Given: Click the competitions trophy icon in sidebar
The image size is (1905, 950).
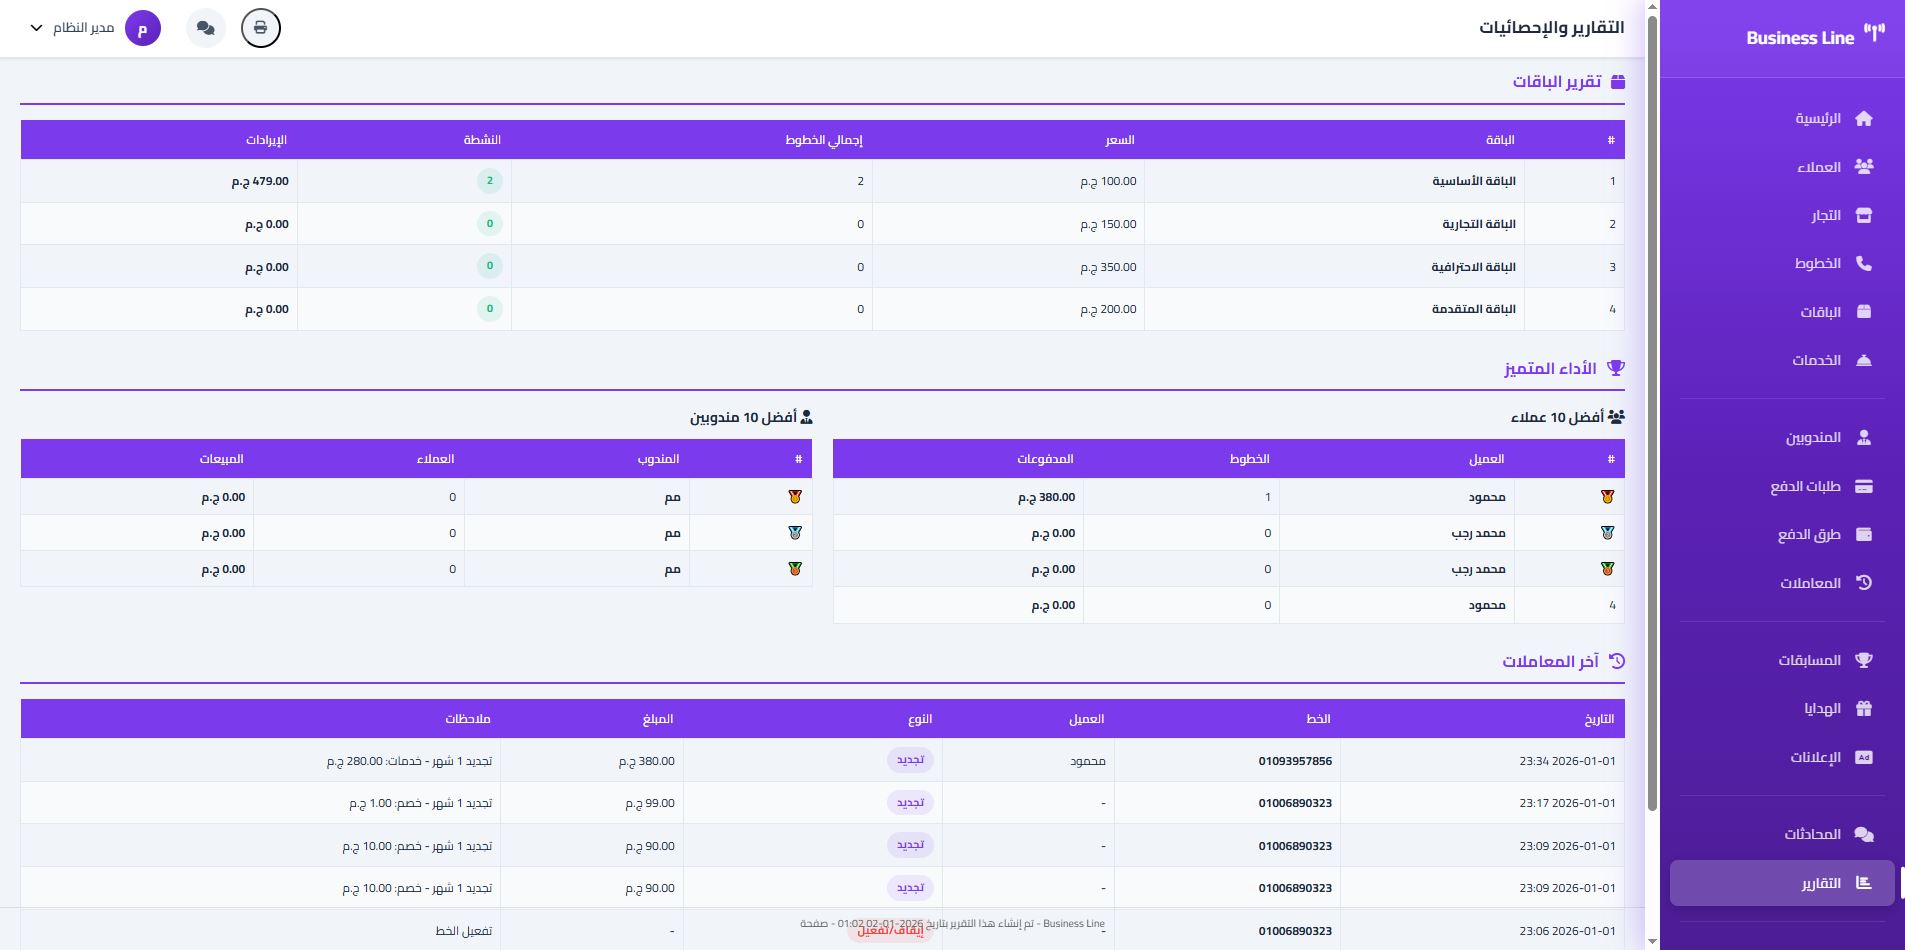Looking at the screenshot, I should [1863, 660].
